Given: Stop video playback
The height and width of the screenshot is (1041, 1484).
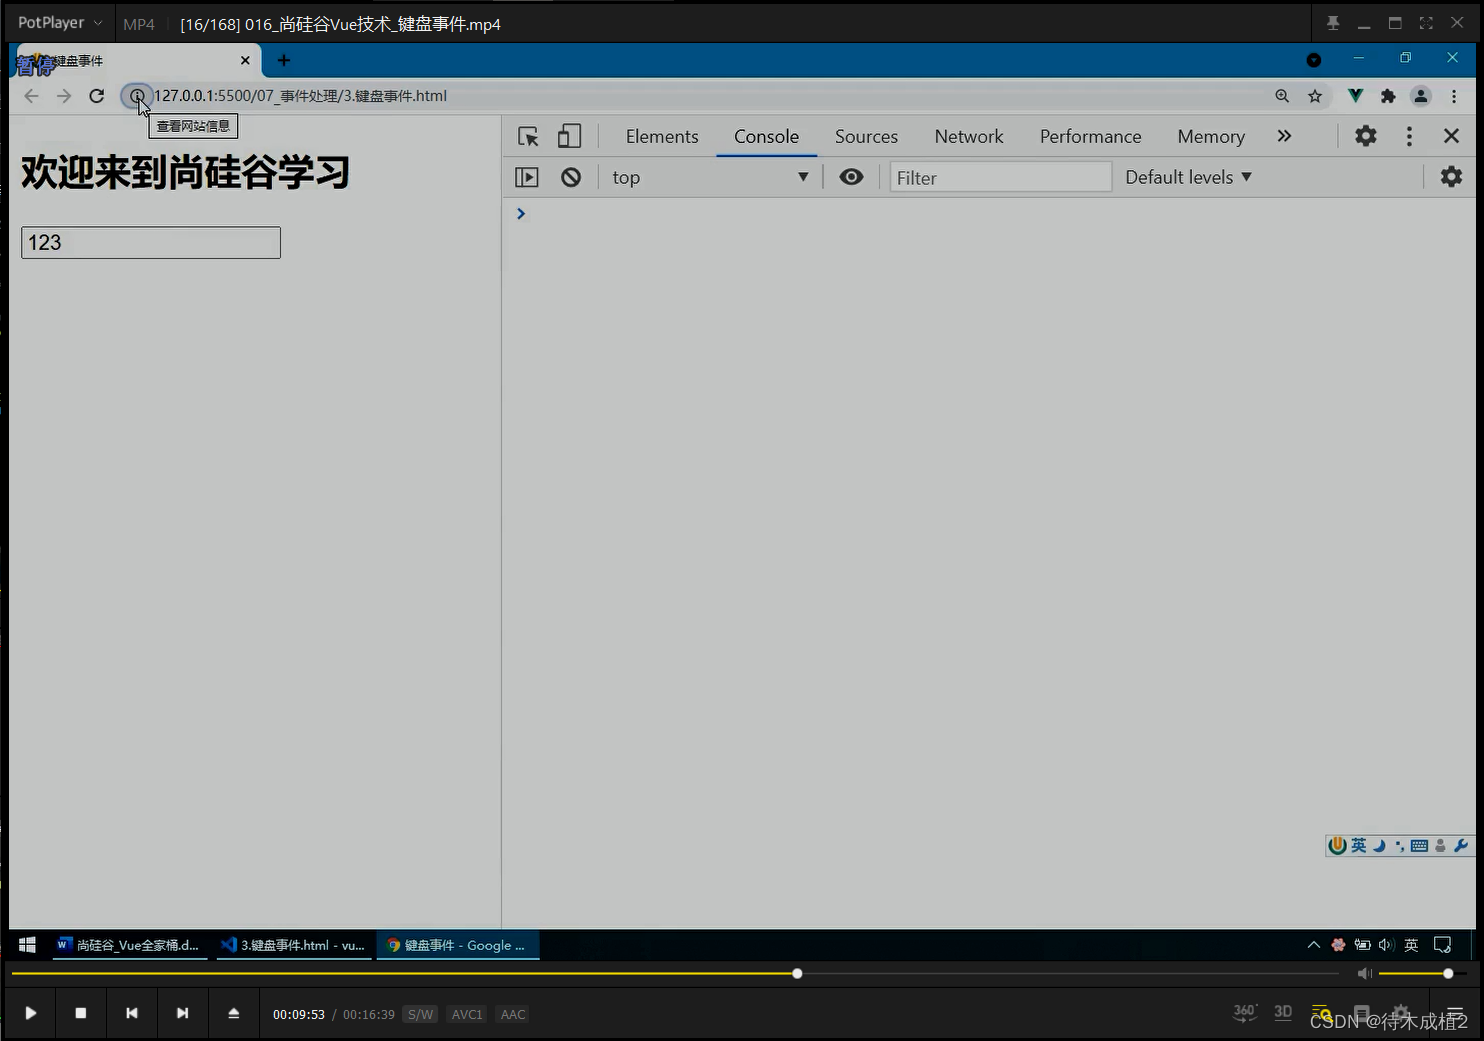Looking at the screenshot, I should pos(81,1013).
